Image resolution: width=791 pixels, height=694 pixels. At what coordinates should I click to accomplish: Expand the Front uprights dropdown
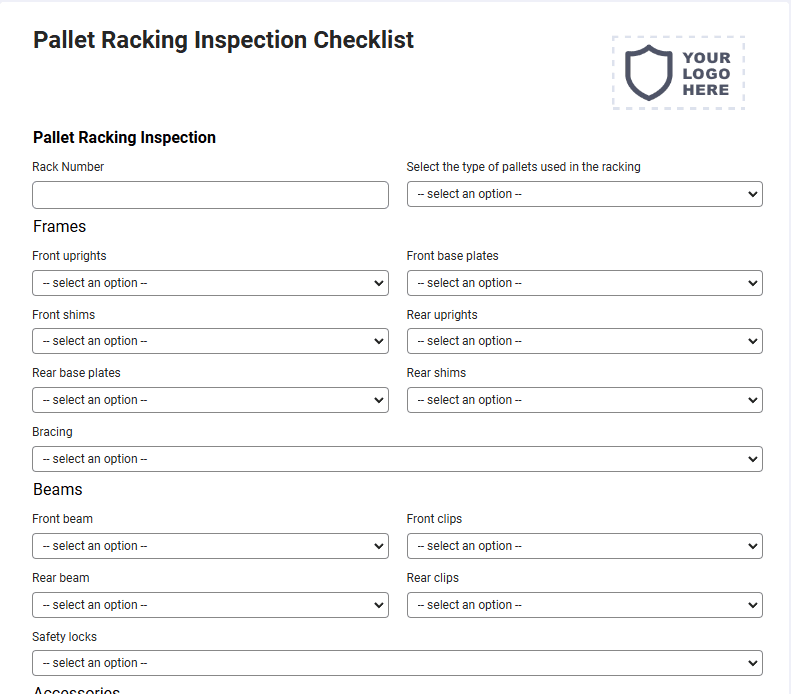pos(210,283)
